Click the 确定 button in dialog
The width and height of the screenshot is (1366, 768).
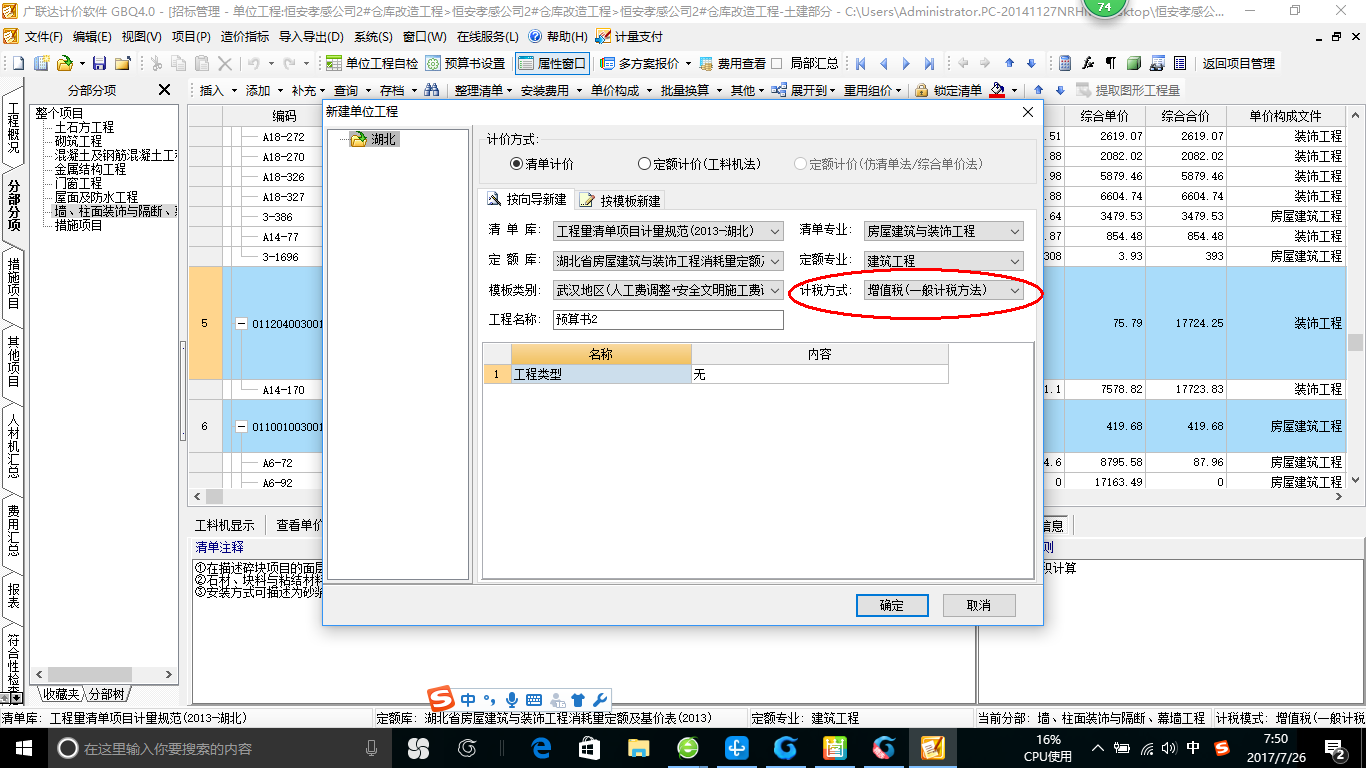892,605
